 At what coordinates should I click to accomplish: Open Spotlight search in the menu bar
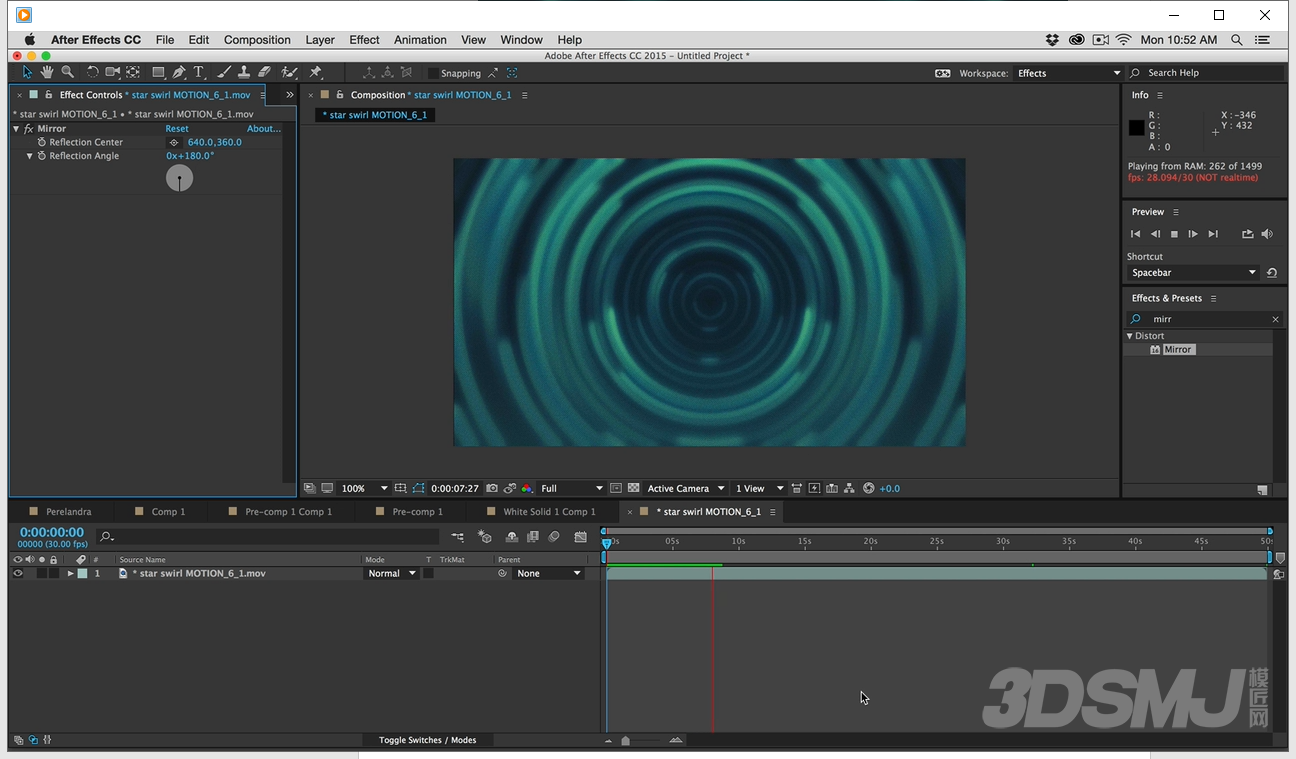(1237, 40)
